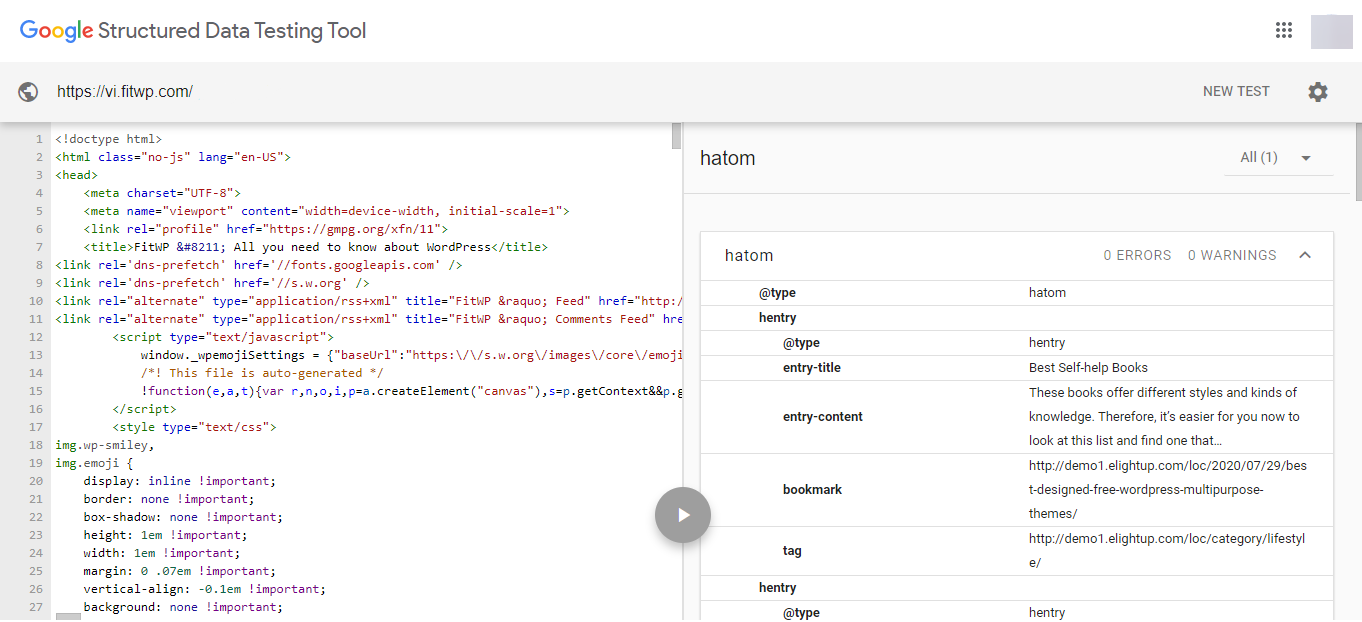Click the globe icon beside the URL
This screenshot has height=622, width=1362.
(x=28, y=92)
